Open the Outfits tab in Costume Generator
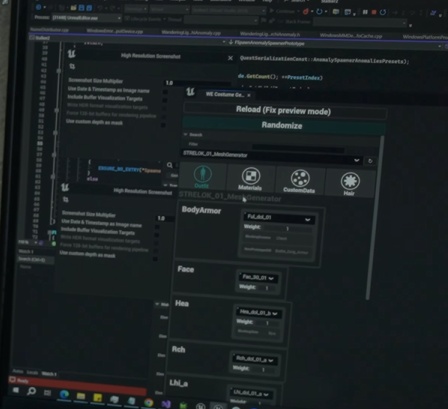 (x=202, y=176)
